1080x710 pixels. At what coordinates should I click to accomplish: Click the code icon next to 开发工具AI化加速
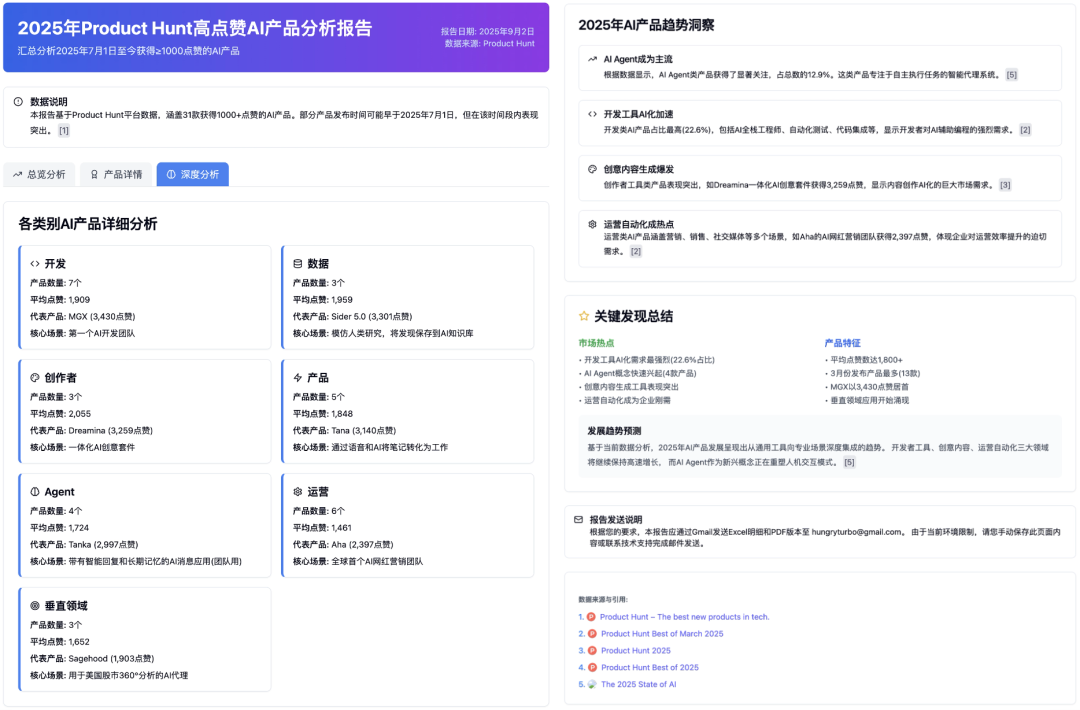592,114
